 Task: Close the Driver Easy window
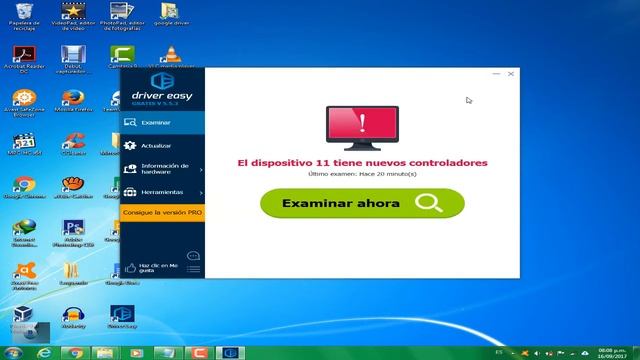(x=511, y=74)
